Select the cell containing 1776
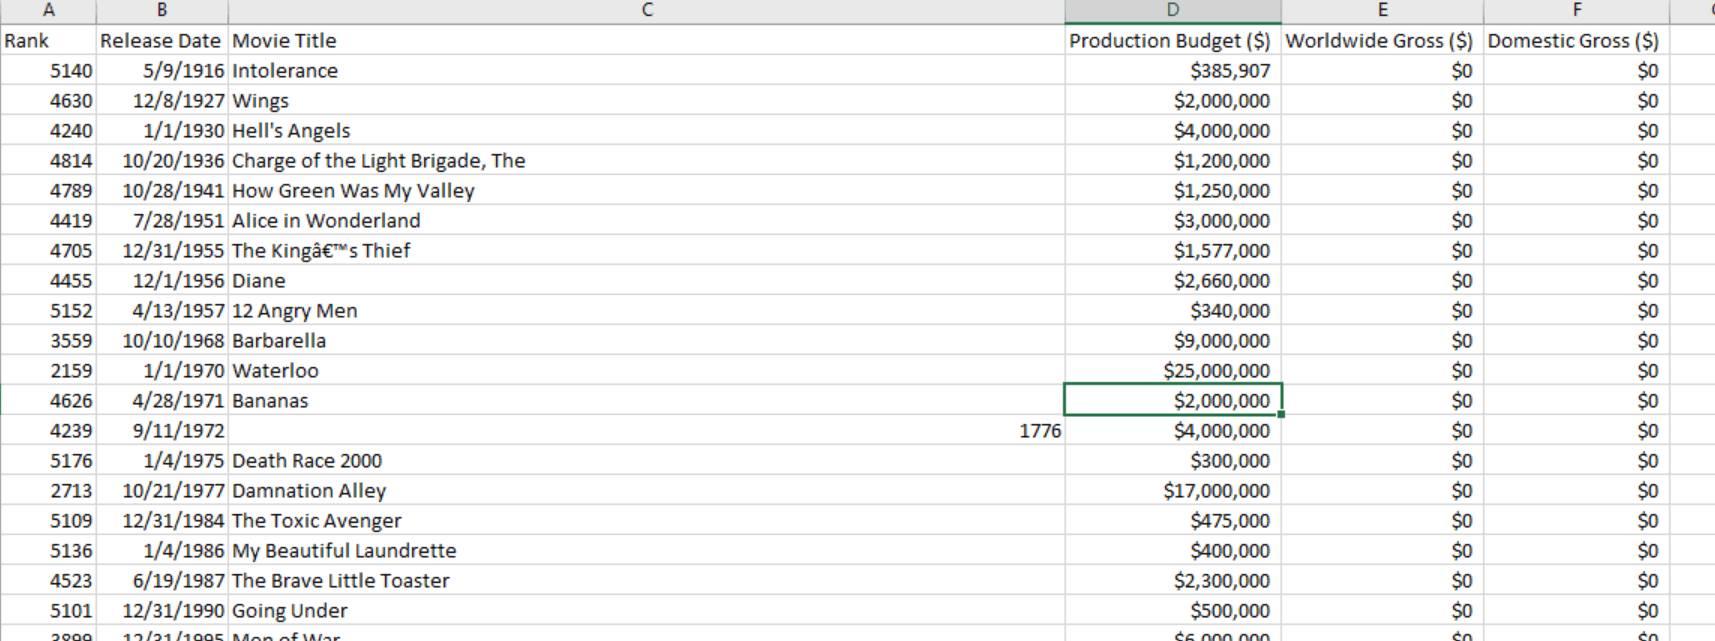 click(x=647, y=430)
